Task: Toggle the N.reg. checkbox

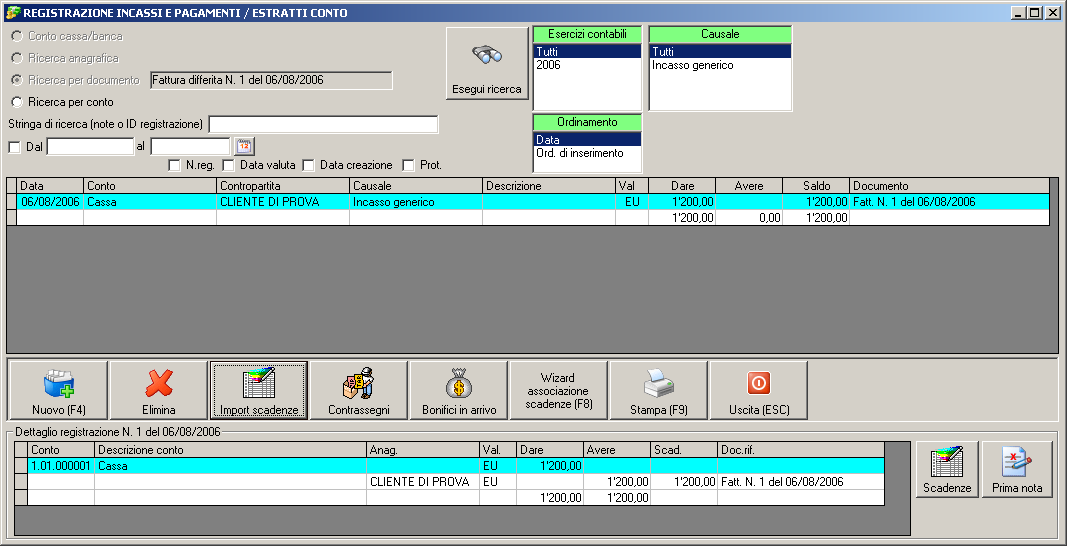Action: point(174,165)
